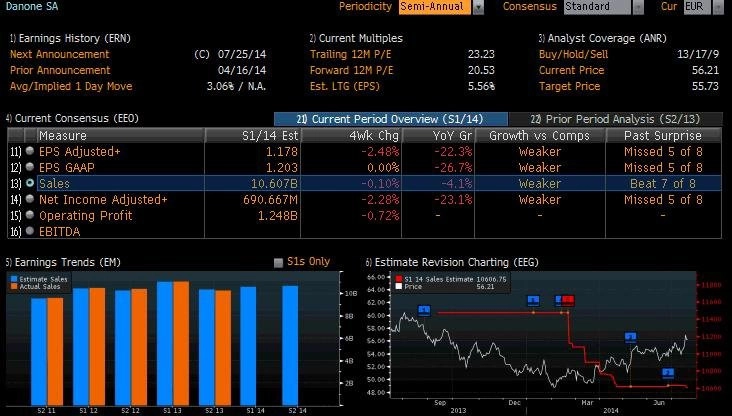Click the Growth vs Comps column header
This screenshot has width=732, height=416.
coord(540,135)
